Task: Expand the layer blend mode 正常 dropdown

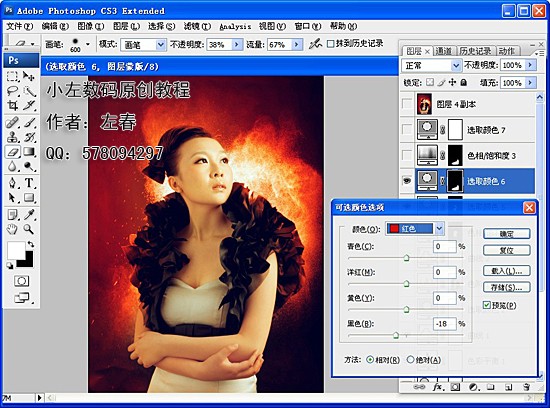Action: coord(431,66)
